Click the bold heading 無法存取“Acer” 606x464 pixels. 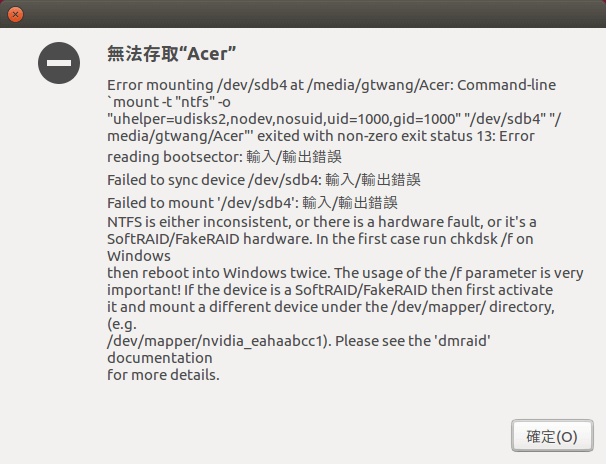171,52
